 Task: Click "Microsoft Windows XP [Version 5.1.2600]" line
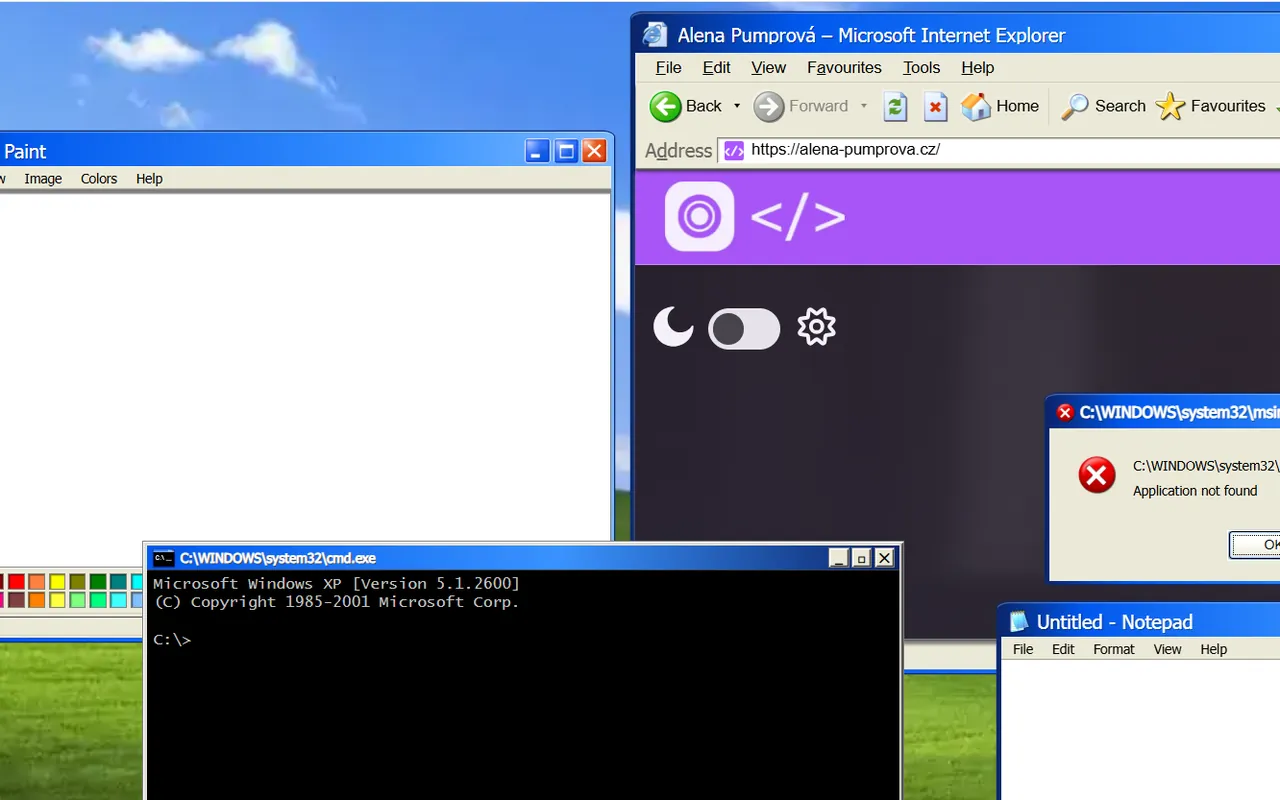point(336,583)
